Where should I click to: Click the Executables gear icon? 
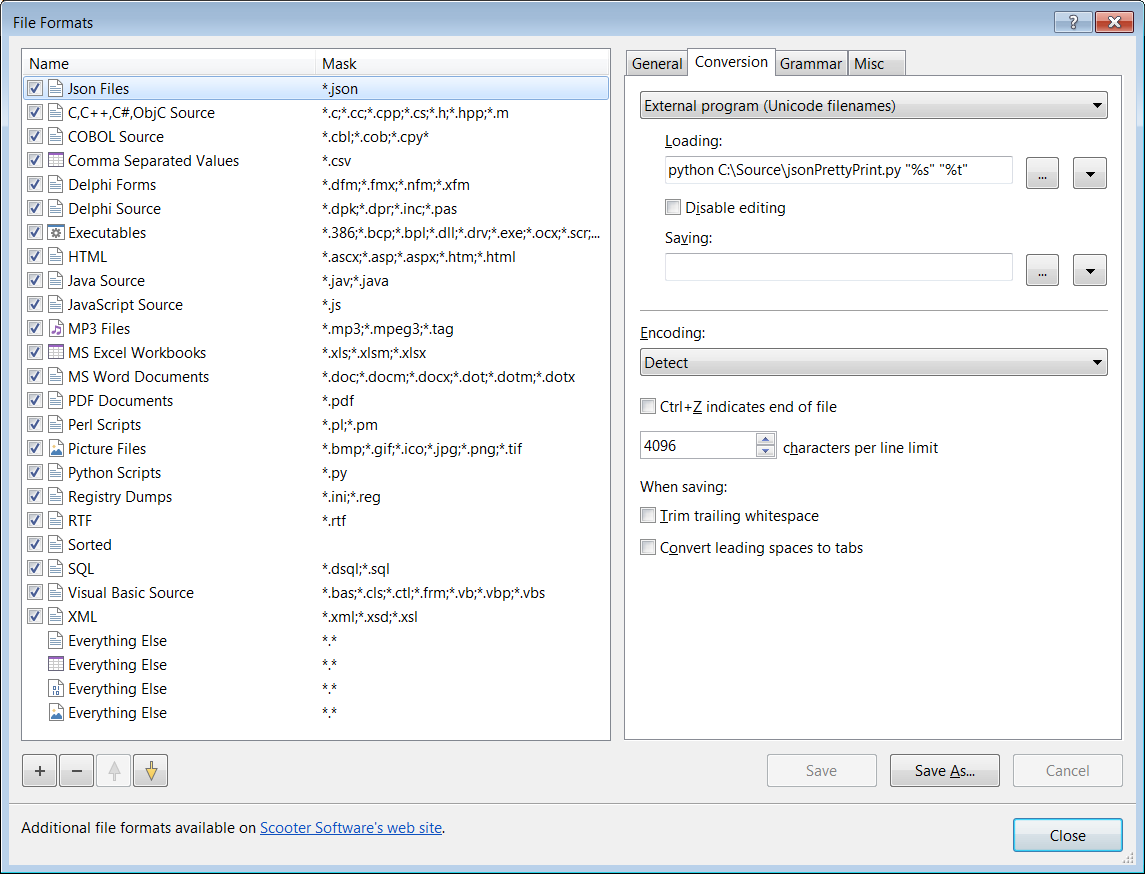[56, 233]
